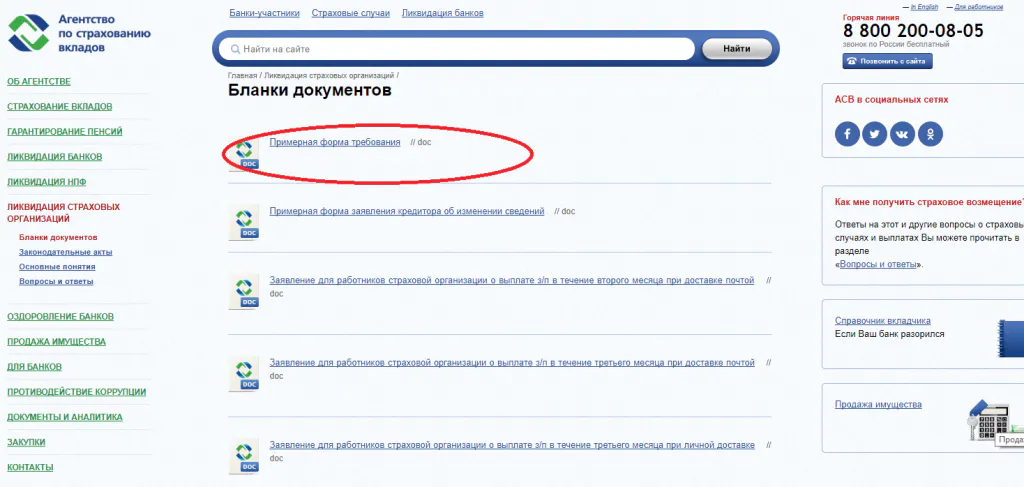Select 'Основные понятия' submenu item
The width and height of the screenshot is (1024, 487).
(57, 267)
